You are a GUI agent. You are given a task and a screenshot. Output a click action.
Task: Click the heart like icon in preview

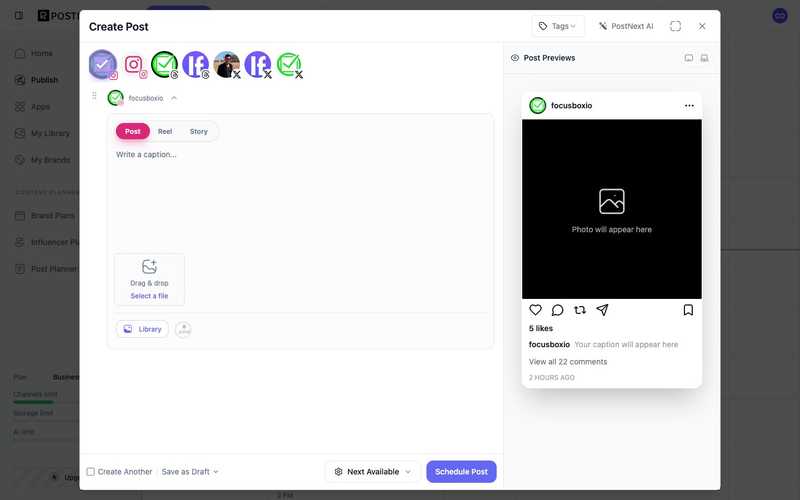click(x=535, y=310)
